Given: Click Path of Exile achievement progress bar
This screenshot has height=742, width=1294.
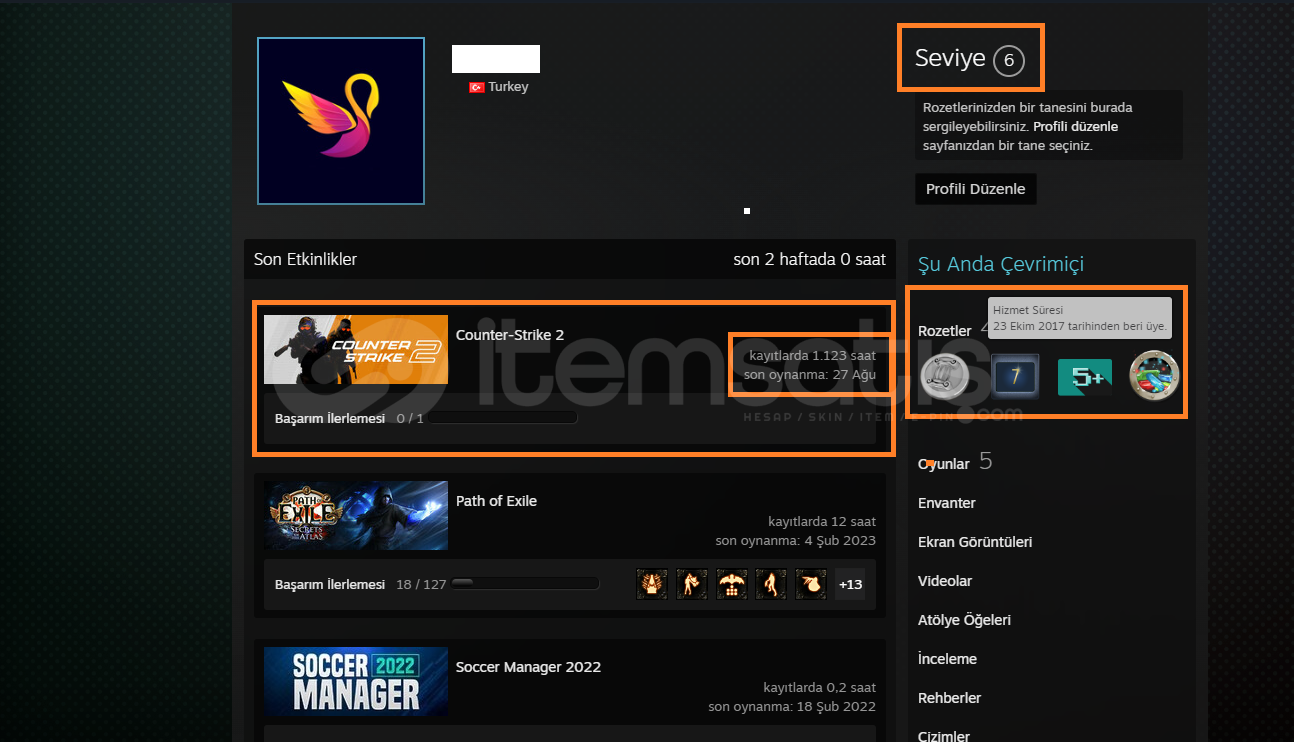Looking at the screenshot, I should (x=525, y=584).
